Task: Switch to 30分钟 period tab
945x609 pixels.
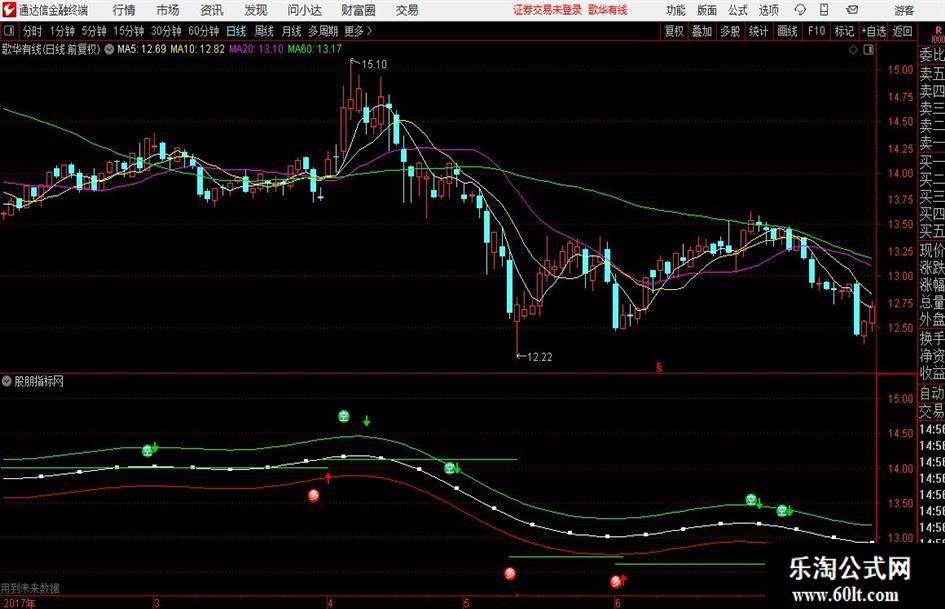Action: (166, 31)
